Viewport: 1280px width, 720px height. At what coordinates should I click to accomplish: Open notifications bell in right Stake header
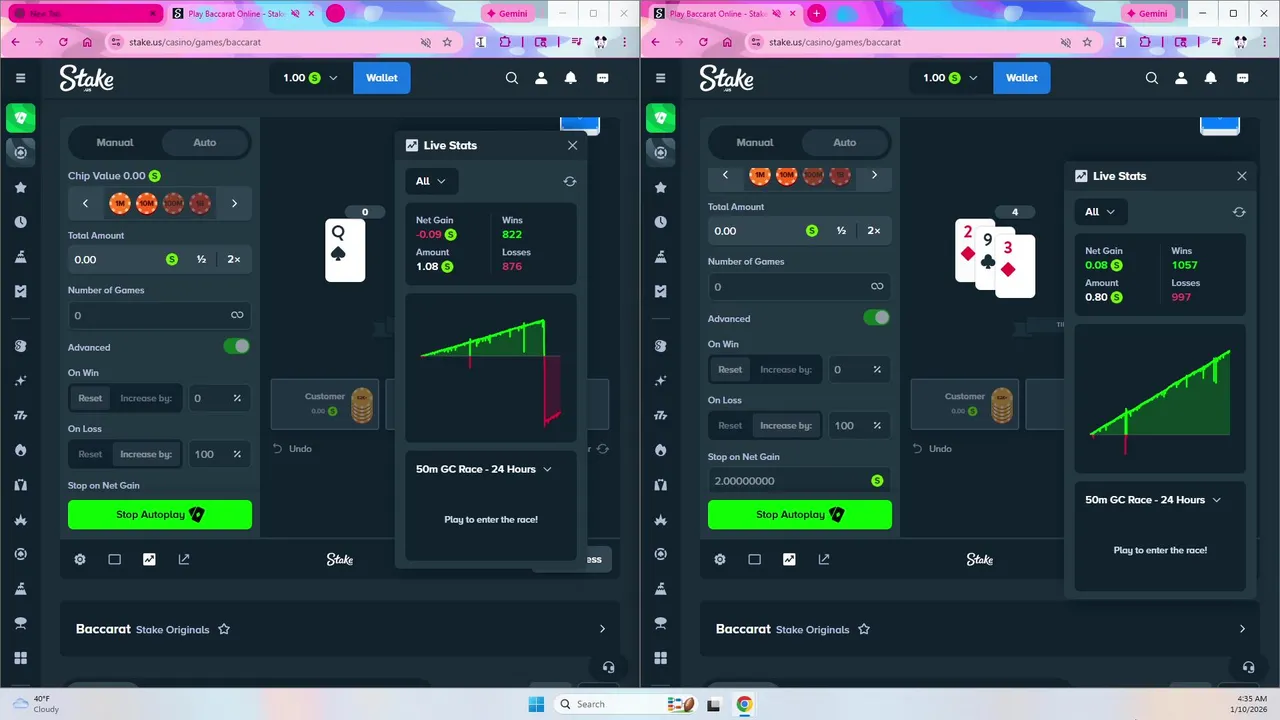click(x=1211, y=78)
